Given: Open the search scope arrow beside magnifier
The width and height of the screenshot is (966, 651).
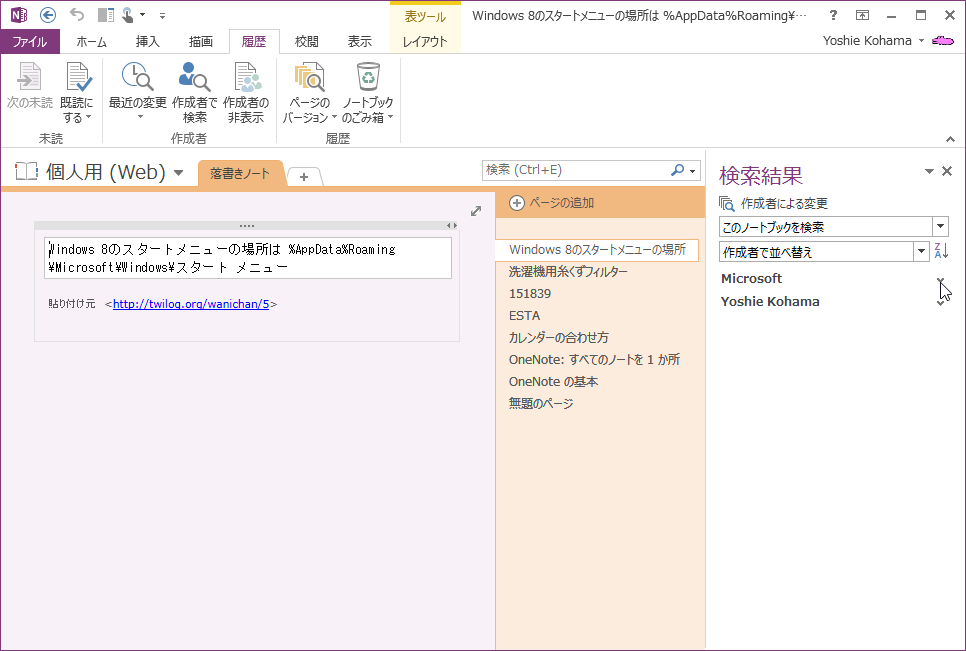Looking at the screenshot, I should [693, 171].
